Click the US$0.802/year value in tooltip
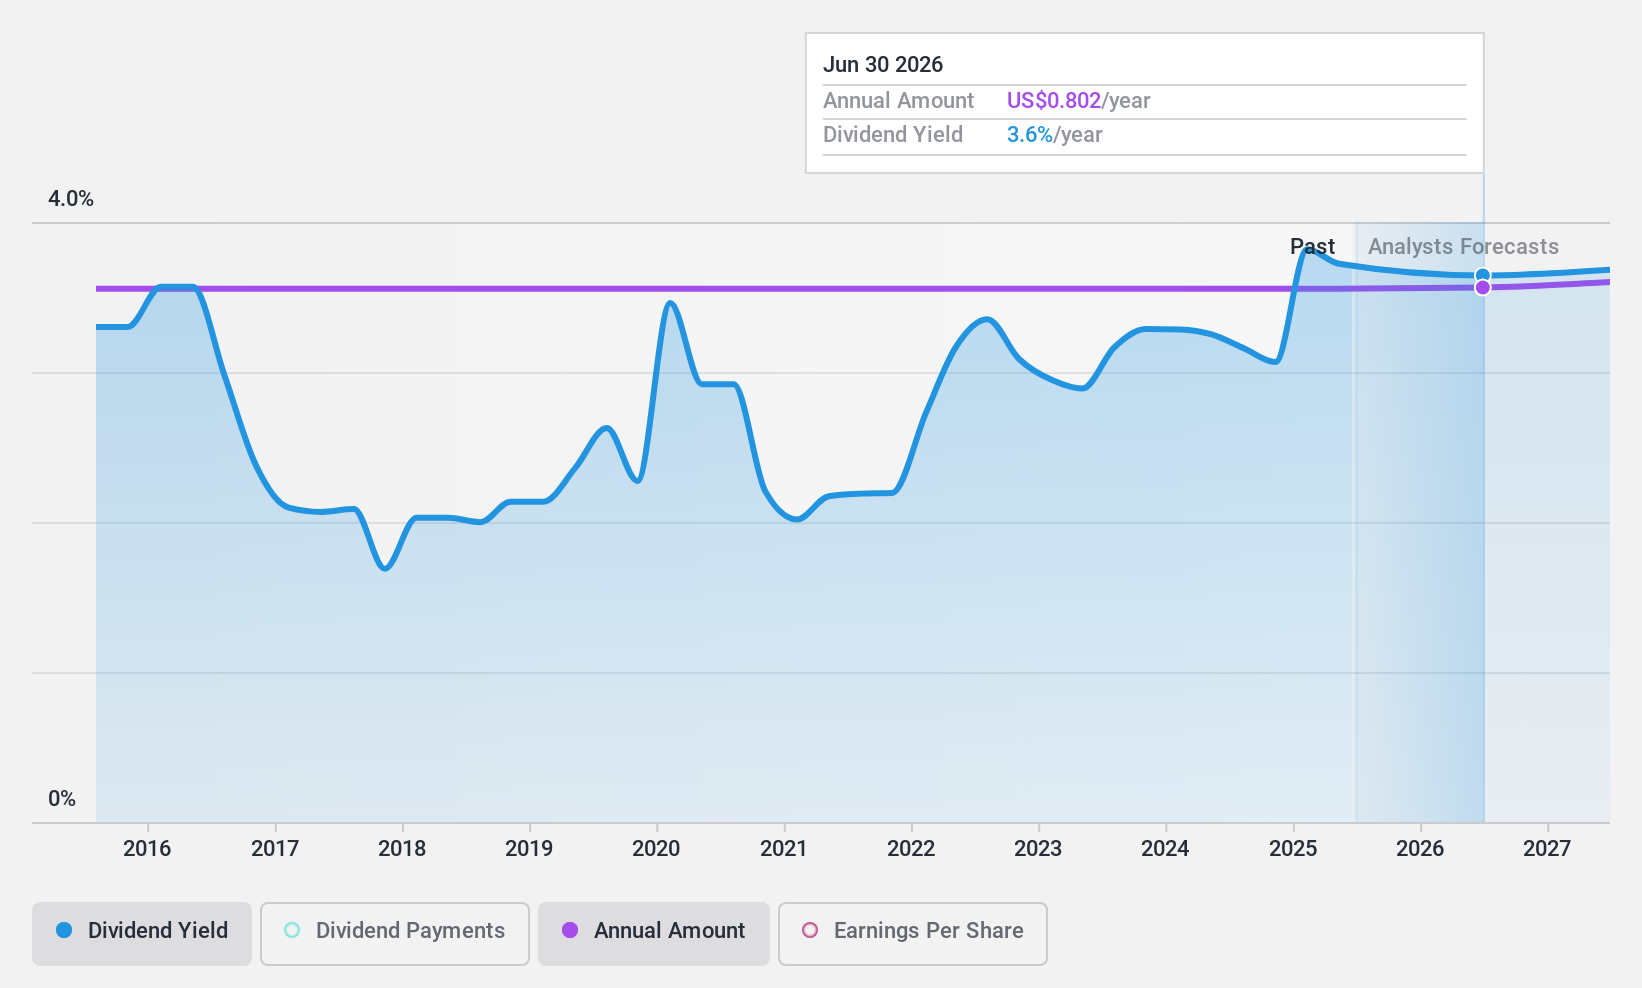 click(x=1078, y=101)
